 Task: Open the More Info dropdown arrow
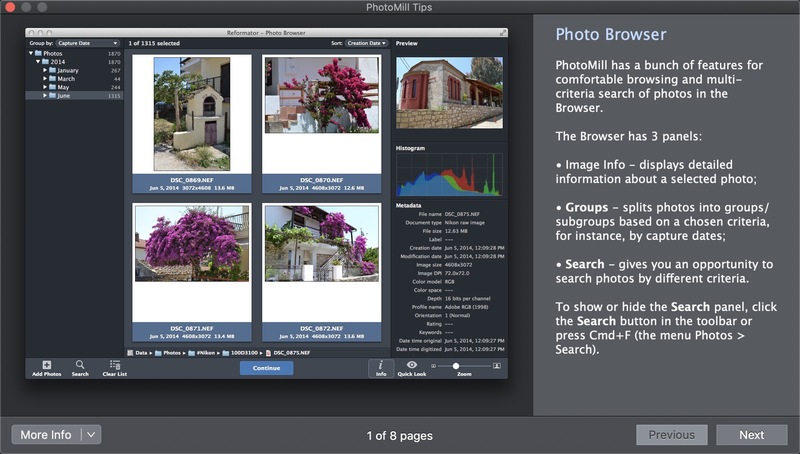(x=91, y=435)
